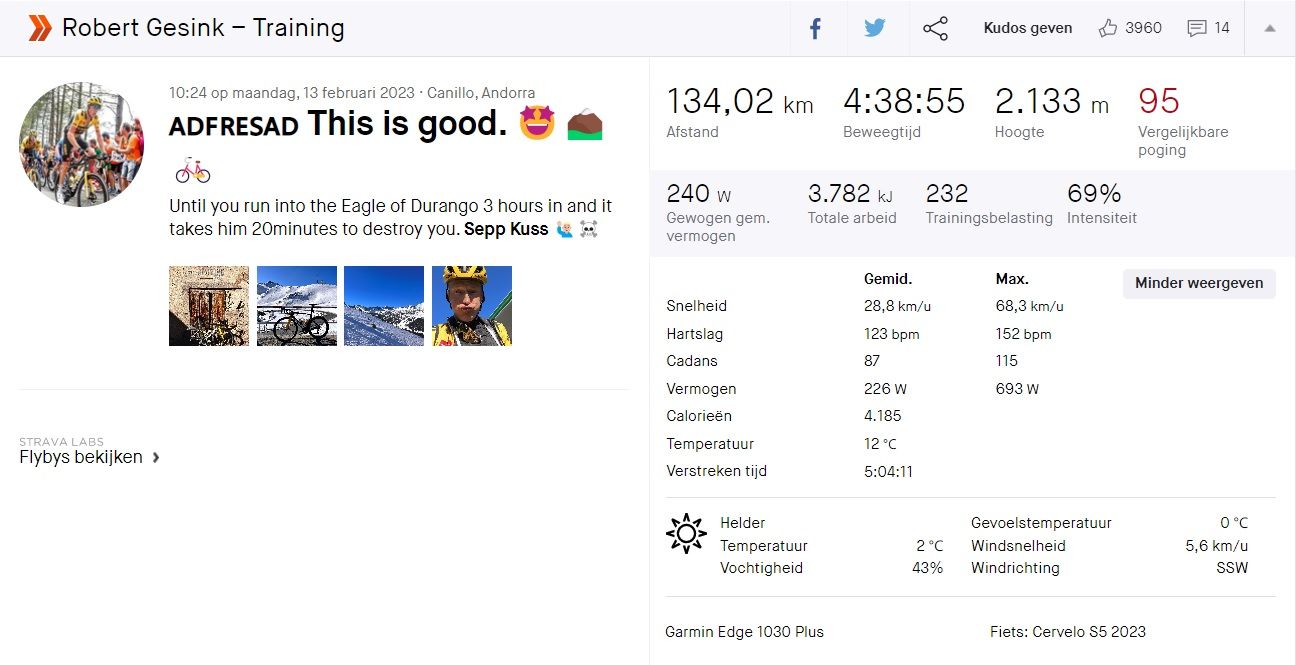View the rider selfie photo
The image size is (1296, 665).
[x=472, y=306]
